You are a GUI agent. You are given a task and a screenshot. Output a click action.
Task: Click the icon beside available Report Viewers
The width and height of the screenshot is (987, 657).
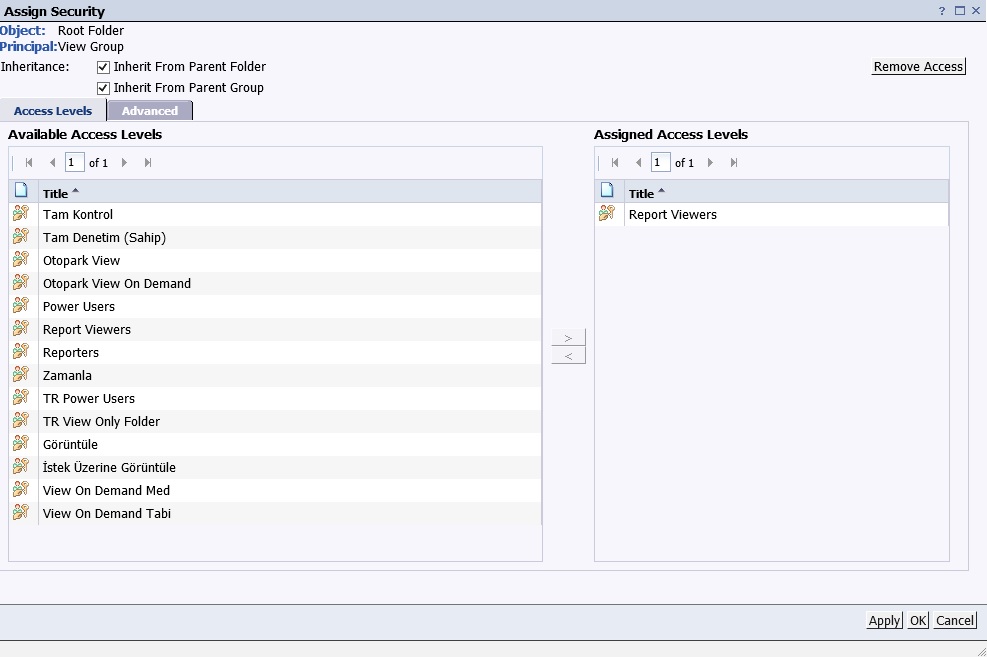(x=21, y=328)
